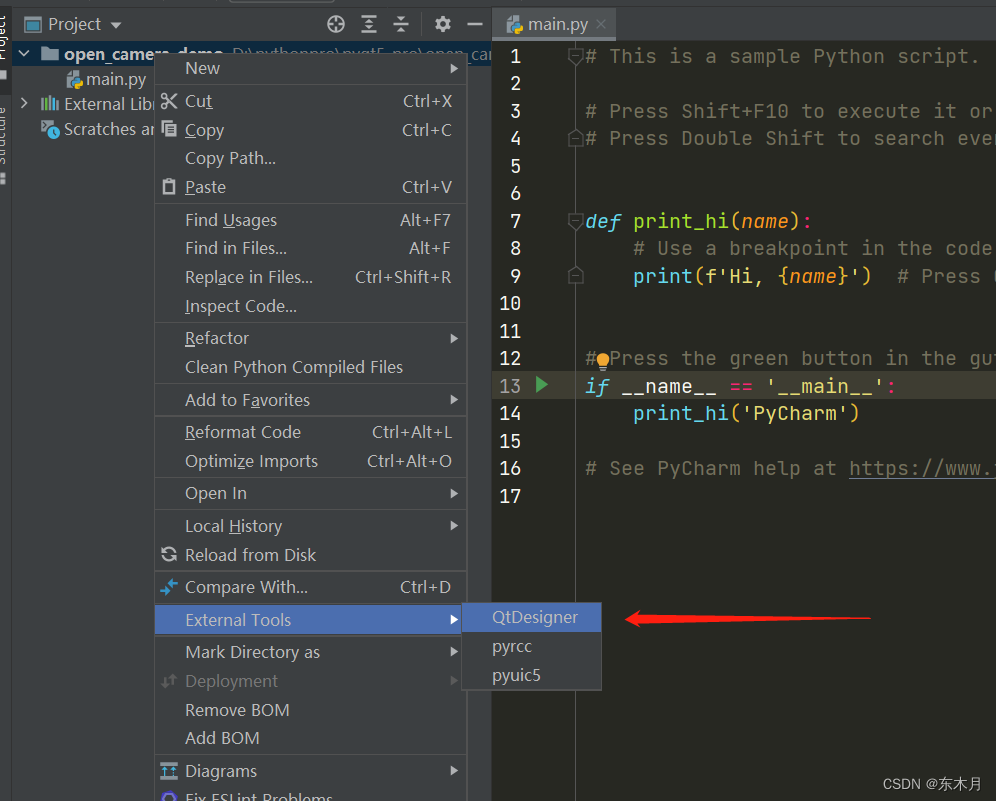Viewport: 996px width, 801px height.
Task: Select main.py in the project tree
Action: pos(116,79)
